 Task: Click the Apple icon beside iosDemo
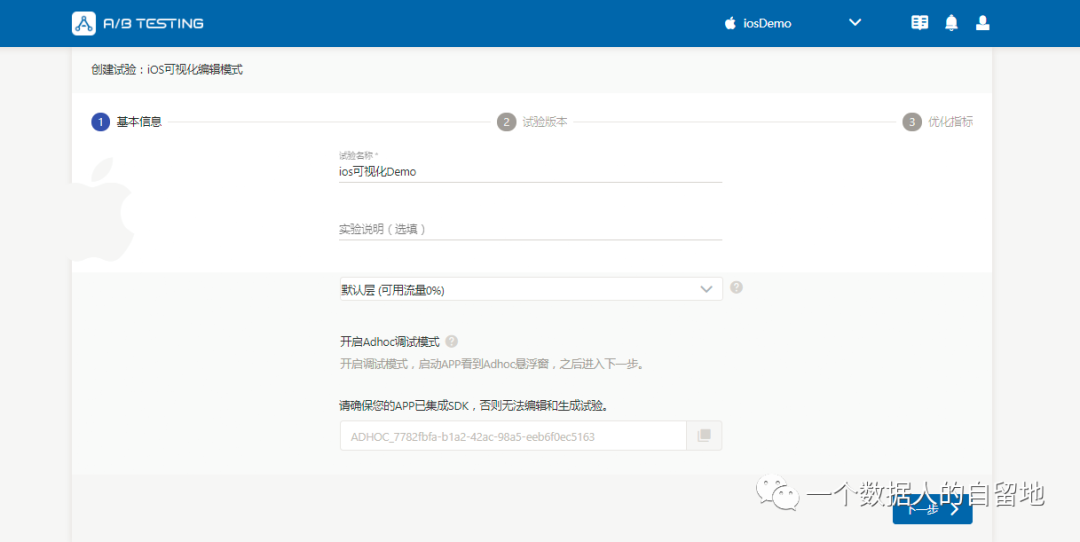click(x=730, y=23)
